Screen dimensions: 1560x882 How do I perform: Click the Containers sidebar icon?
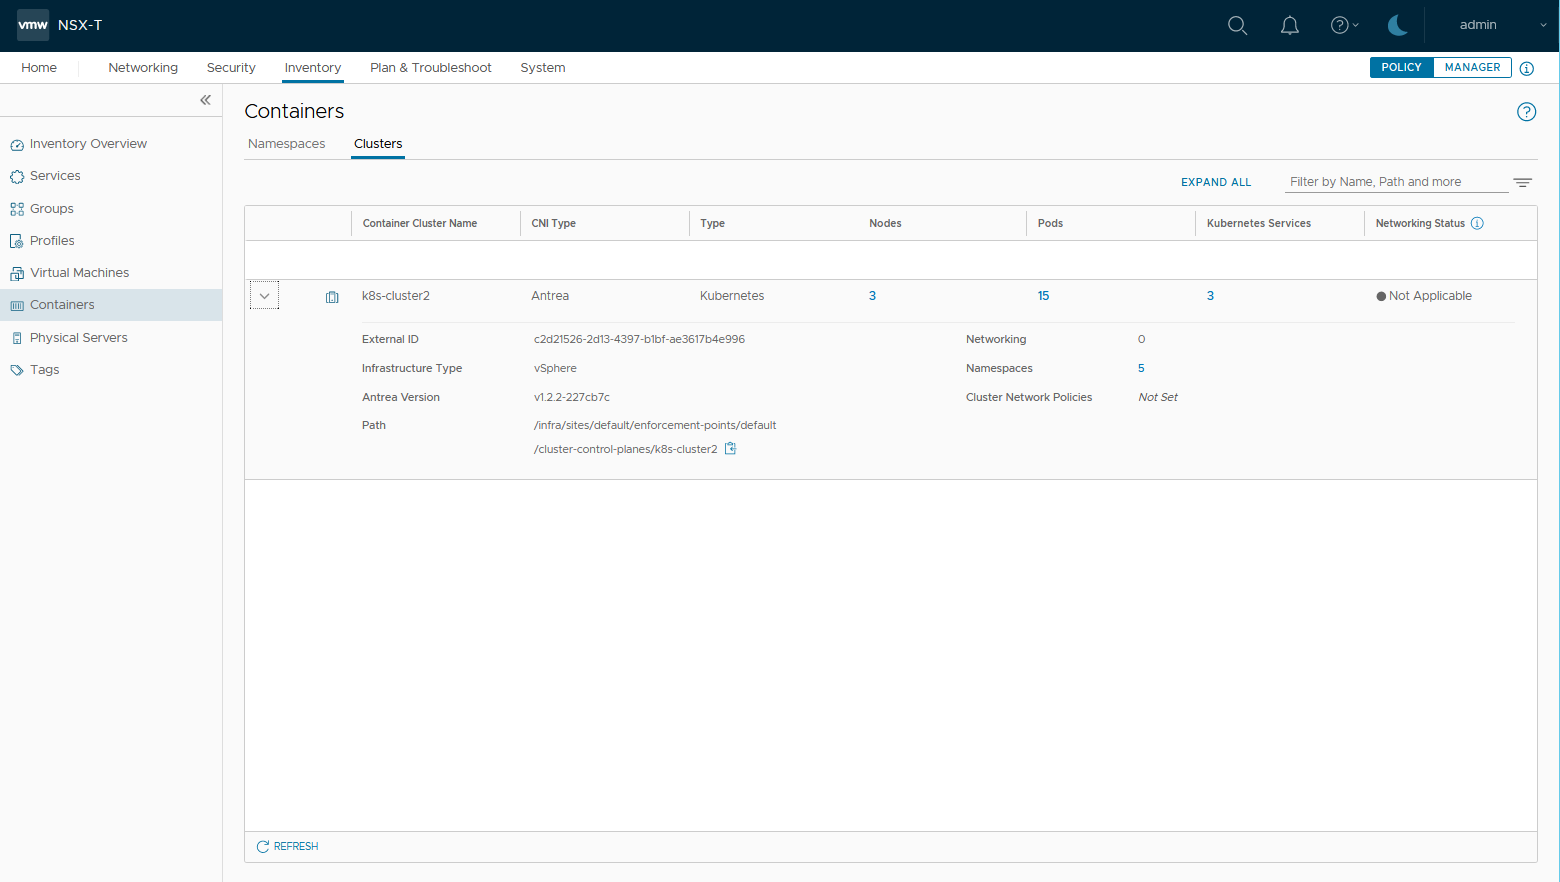coord(17,306)
